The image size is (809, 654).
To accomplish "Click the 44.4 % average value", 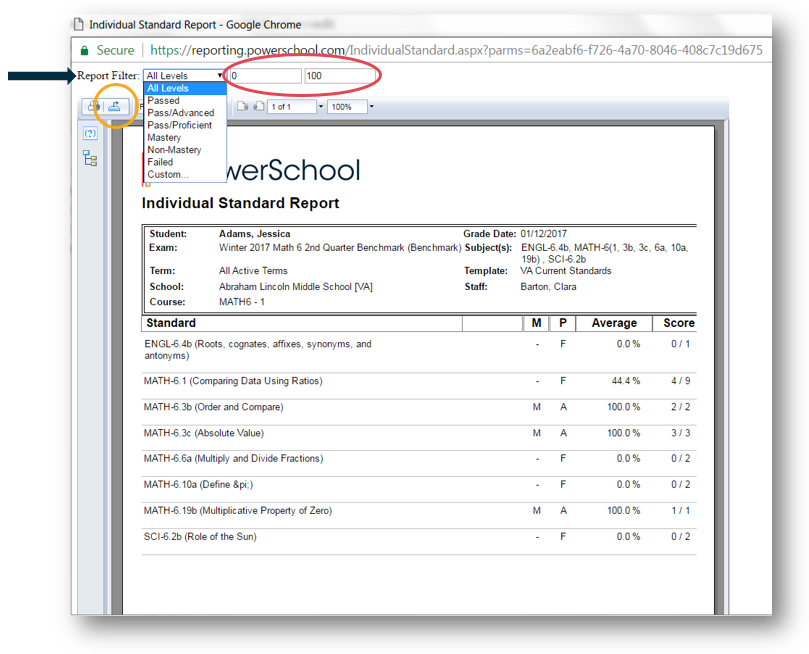I will click(626, 381).
